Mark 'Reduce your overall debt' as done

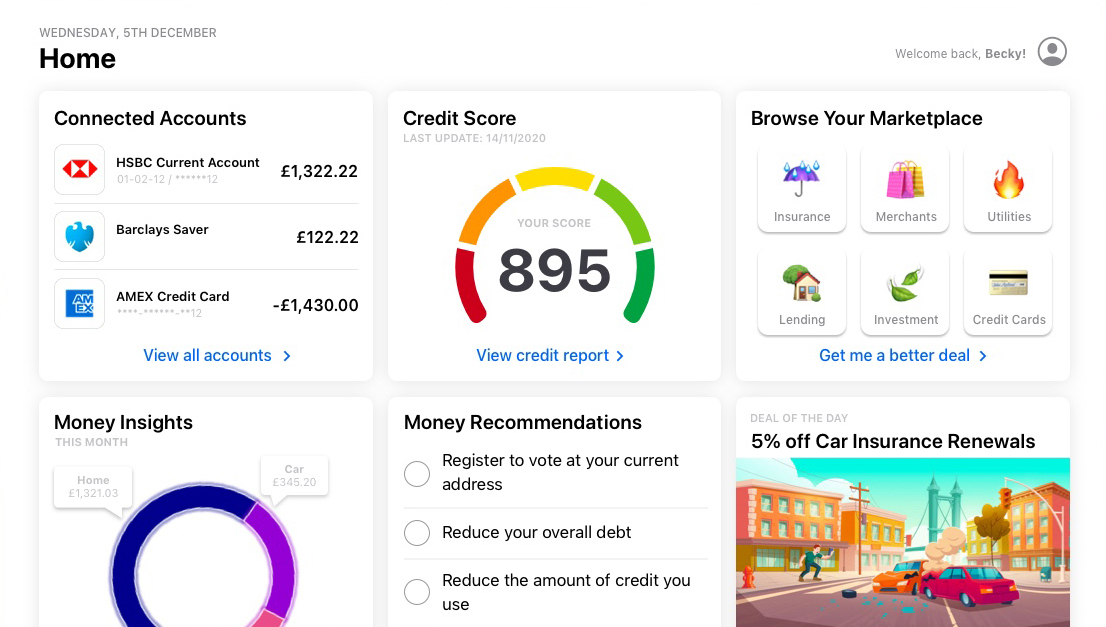point(417,533)
